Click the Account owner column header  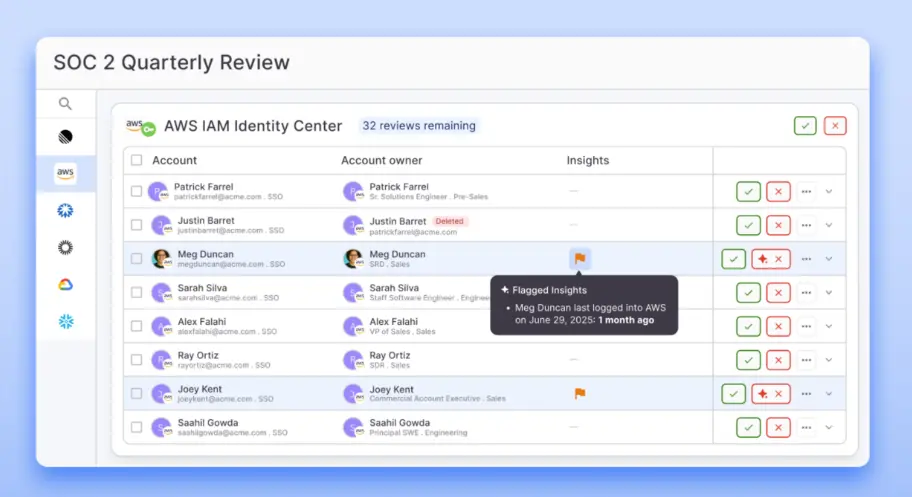(381, 160)
